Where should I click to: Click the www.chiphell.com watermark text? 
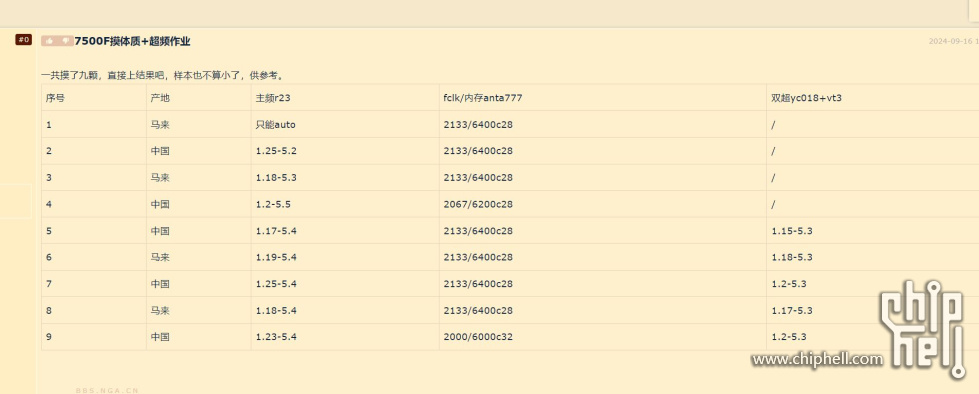(x=817, y=359)
